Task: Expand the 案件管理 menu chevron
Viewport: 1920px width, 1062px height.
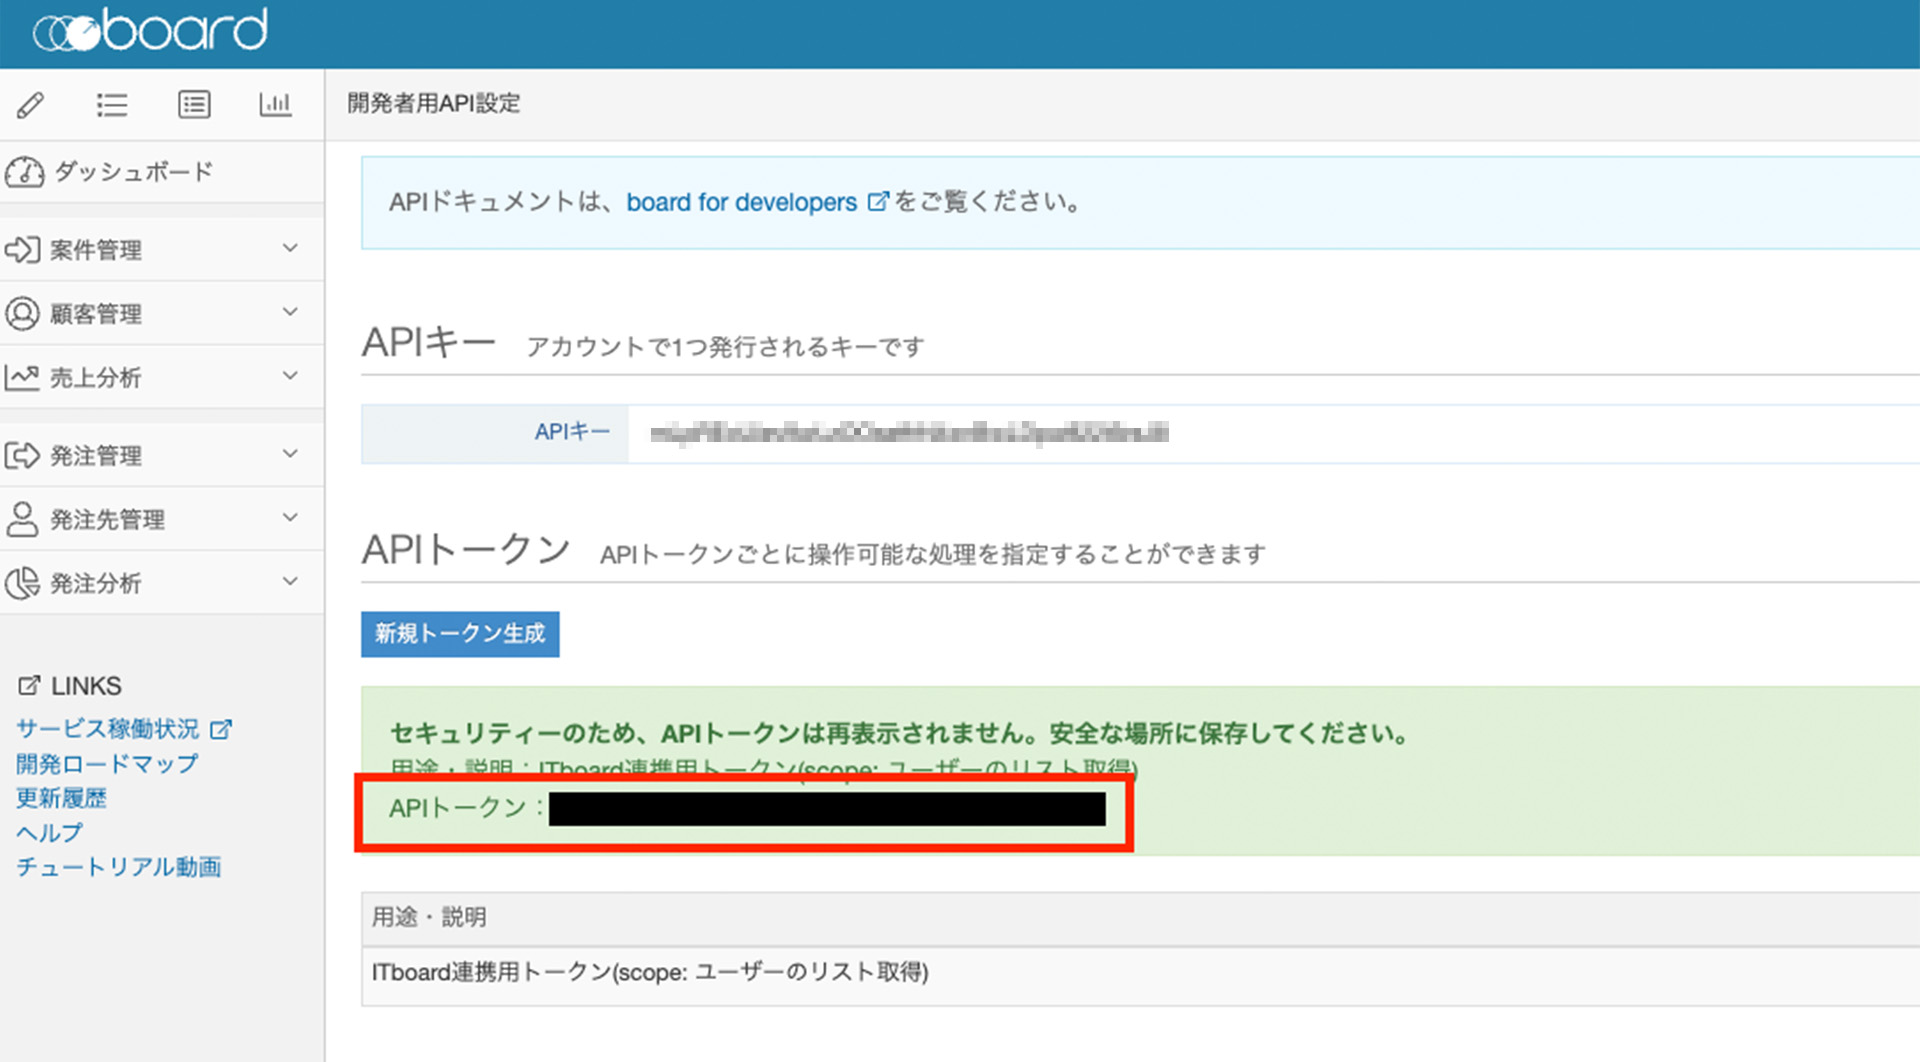Action: (290, 248)
